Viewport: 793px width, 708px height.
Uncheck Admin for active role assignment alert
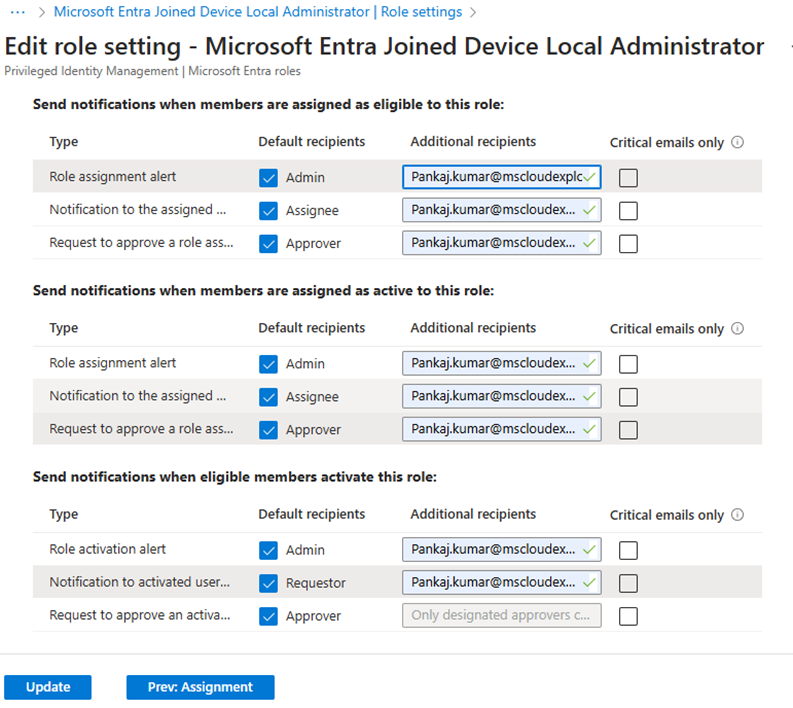coord(268,364)
